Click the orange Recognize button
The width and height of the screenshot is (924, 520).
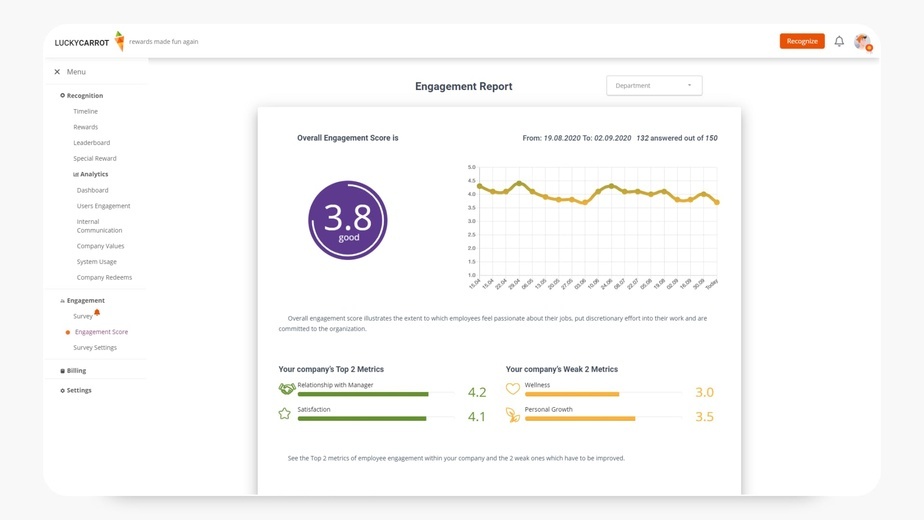(x=802, y=41)
